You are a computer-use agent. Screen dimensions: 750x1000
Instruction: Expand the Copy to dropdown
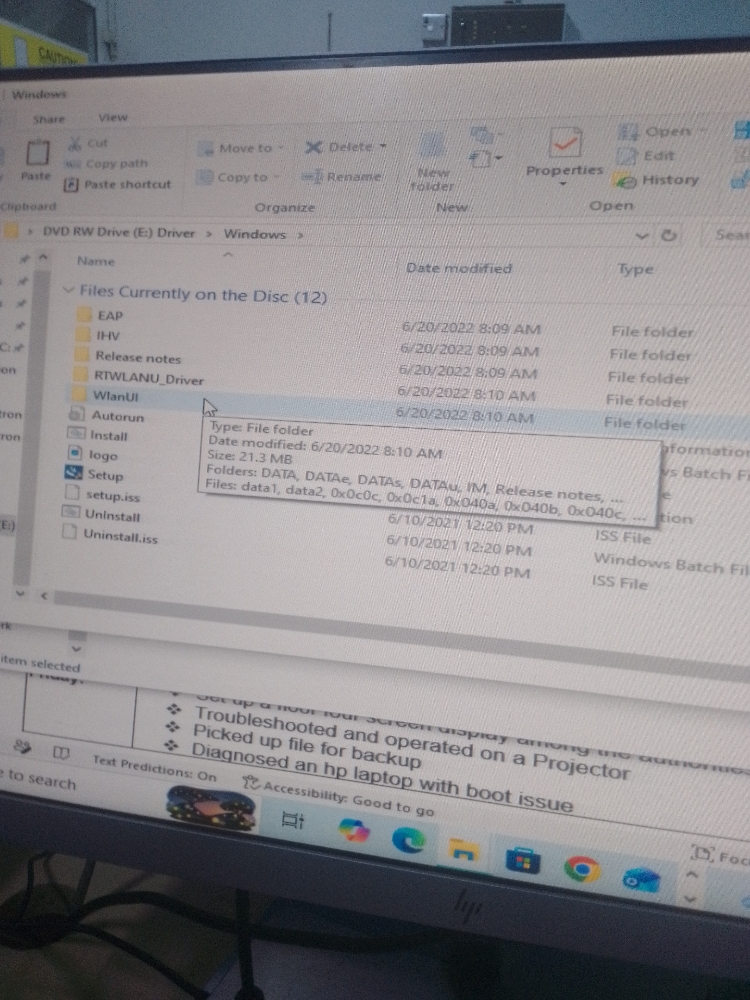click(x=276, y=177)
